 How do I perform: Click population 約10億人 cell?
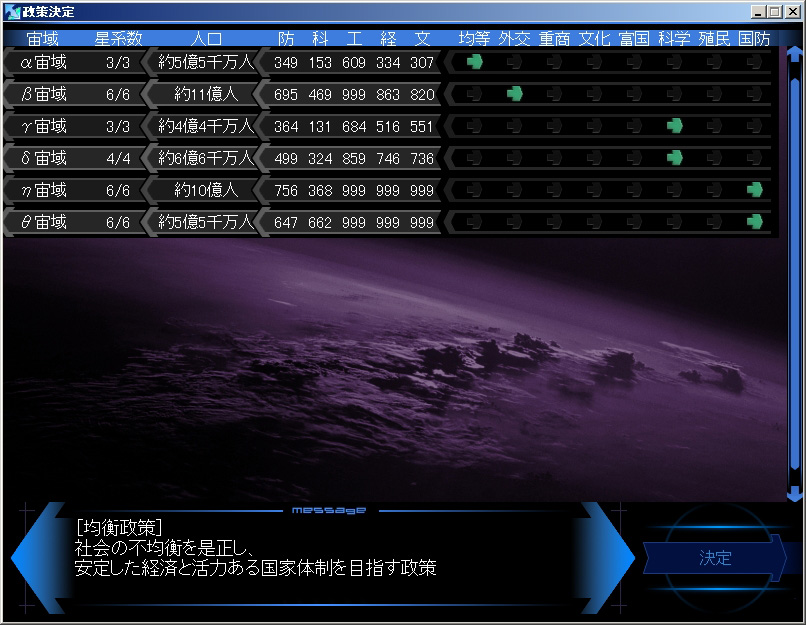[x=206, y=190]
